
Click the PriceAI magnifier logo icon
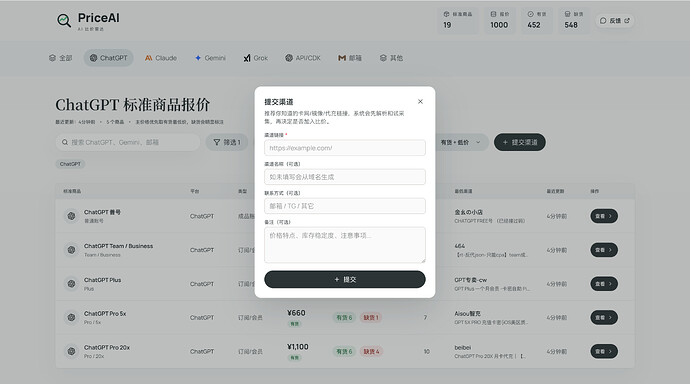pyautogui.click(x=64, y=20)
